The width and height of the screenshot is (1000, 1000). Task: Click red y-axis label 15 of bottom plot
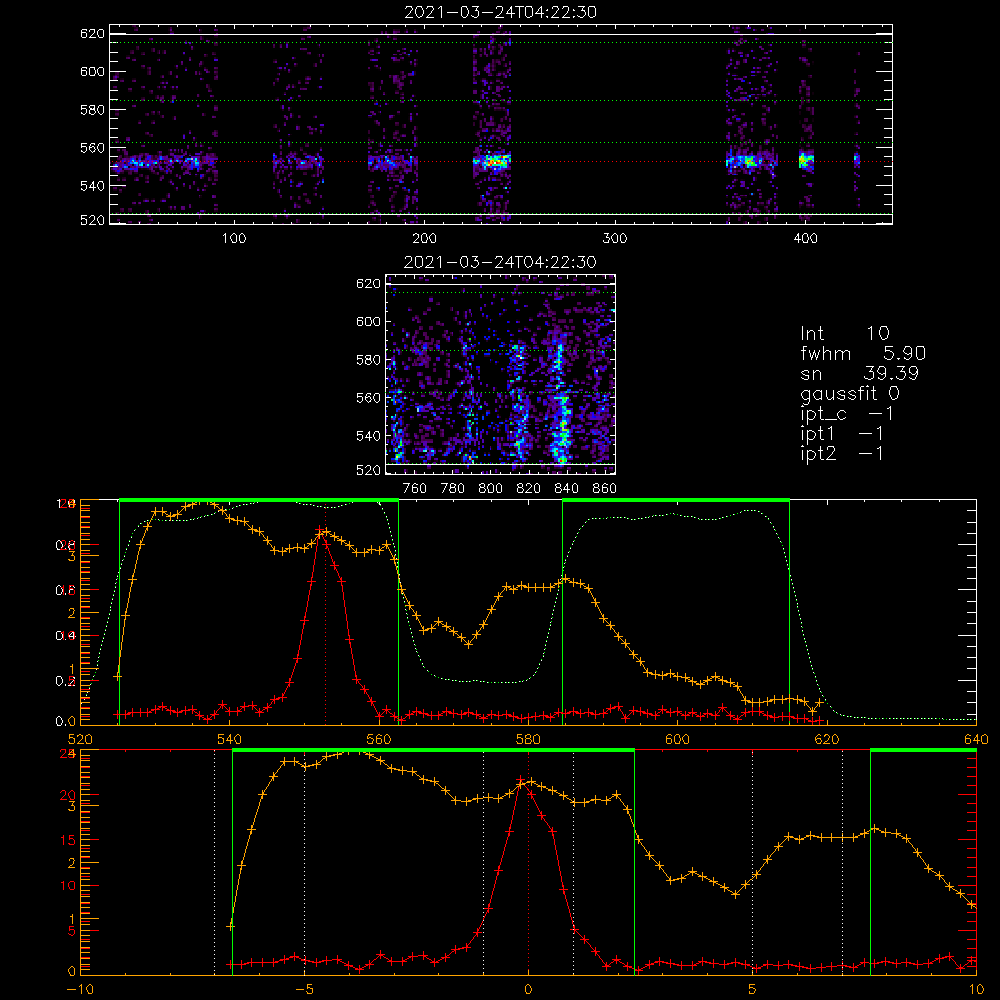[68, 841]
